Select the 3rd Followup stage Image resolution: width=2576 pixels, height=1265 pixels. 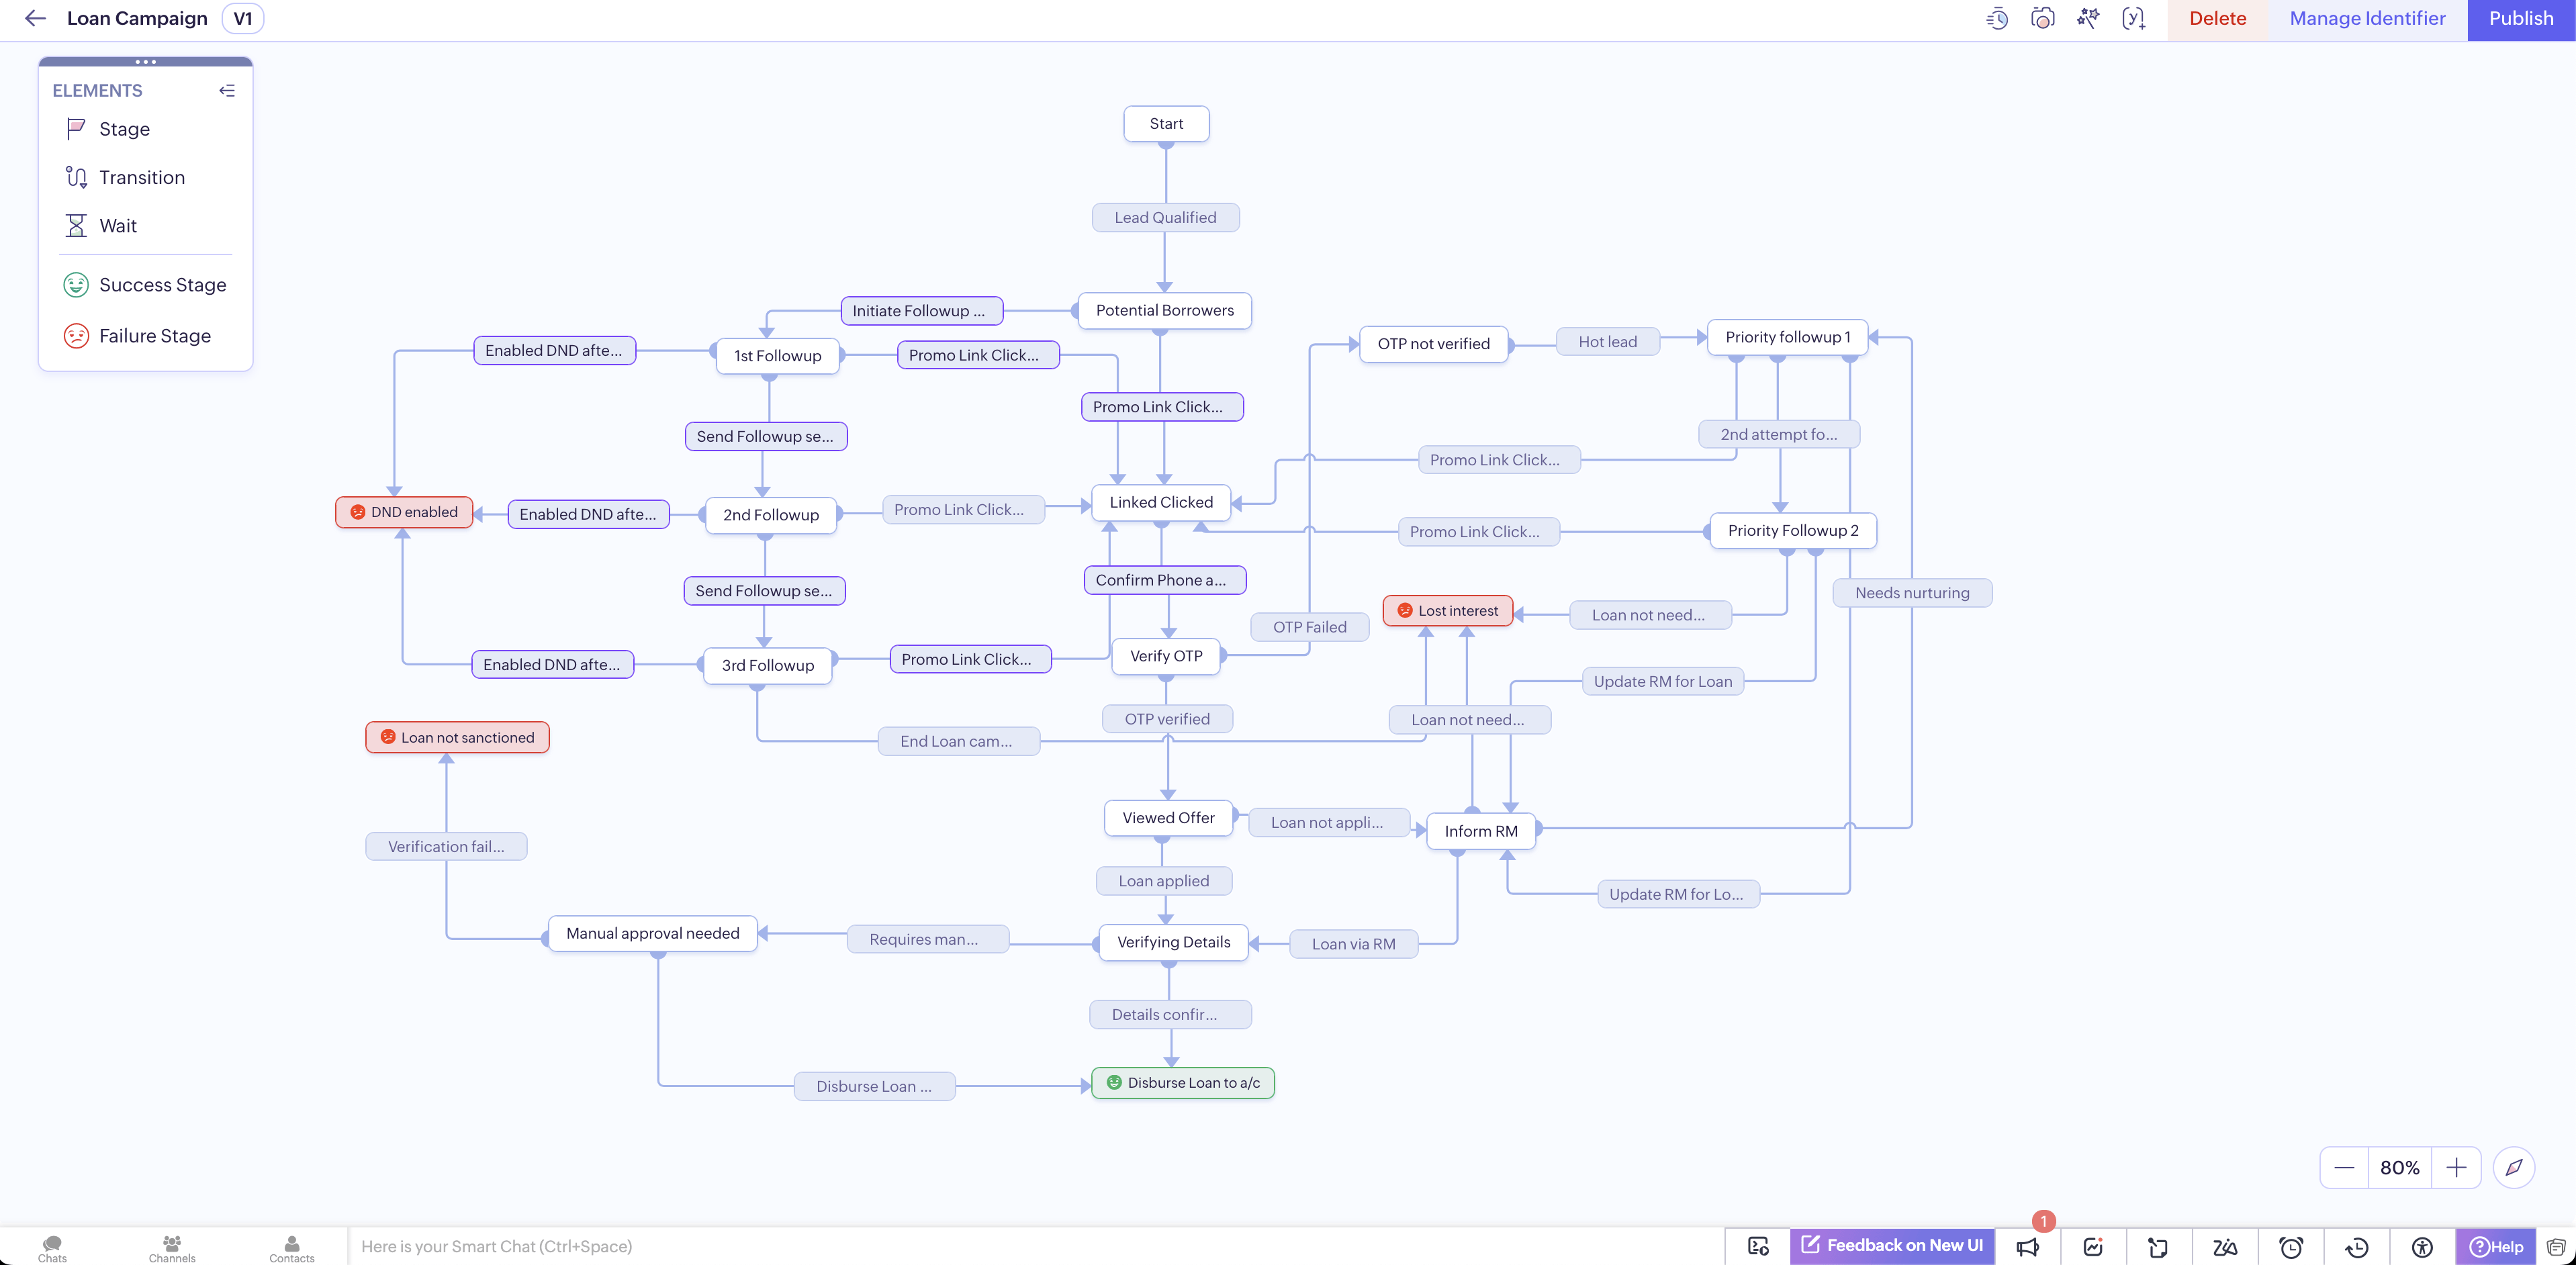[768, 666]
